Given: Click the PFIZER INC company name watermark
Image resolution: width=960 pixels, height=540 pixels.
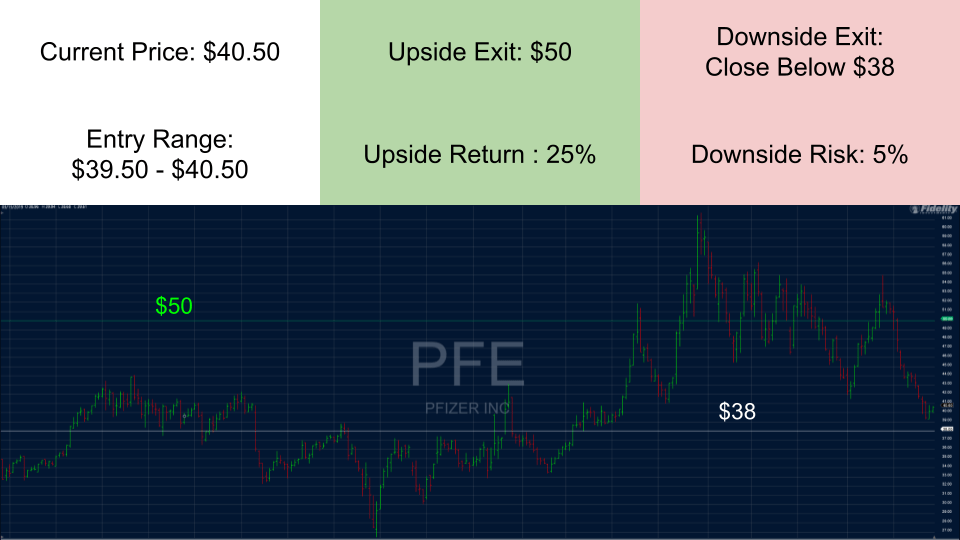Looking at the screenshot, I should 468,408.
